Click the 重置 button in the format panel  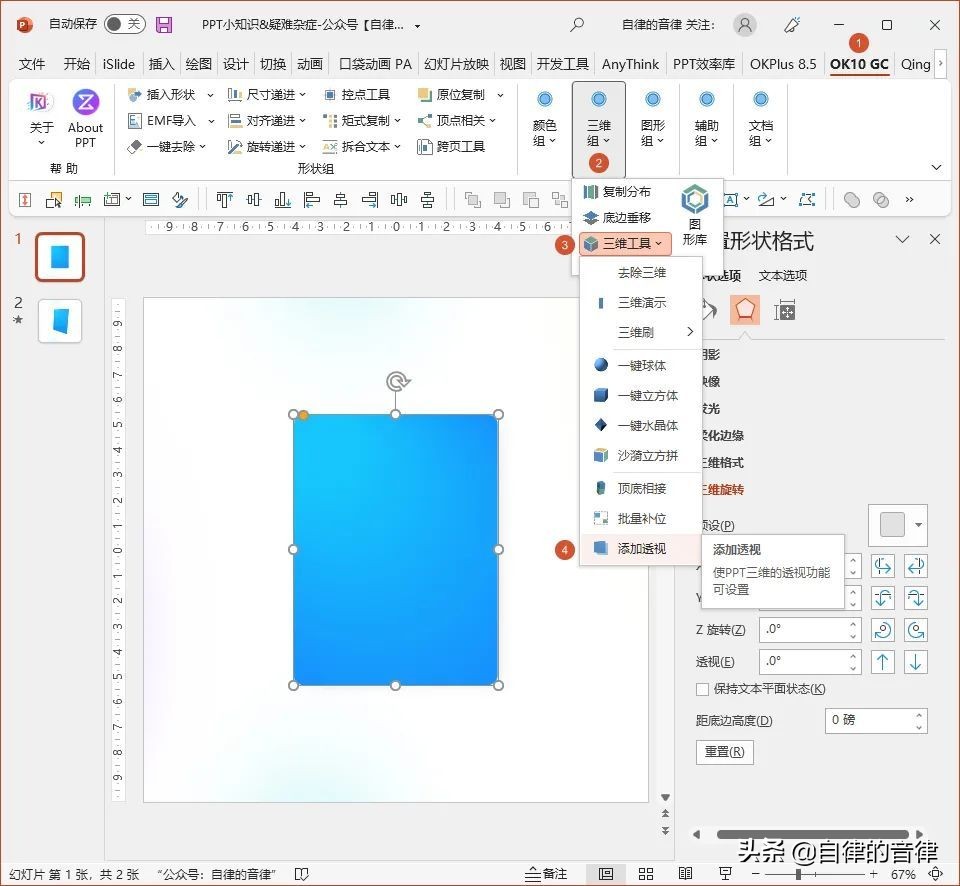point(724,752)
